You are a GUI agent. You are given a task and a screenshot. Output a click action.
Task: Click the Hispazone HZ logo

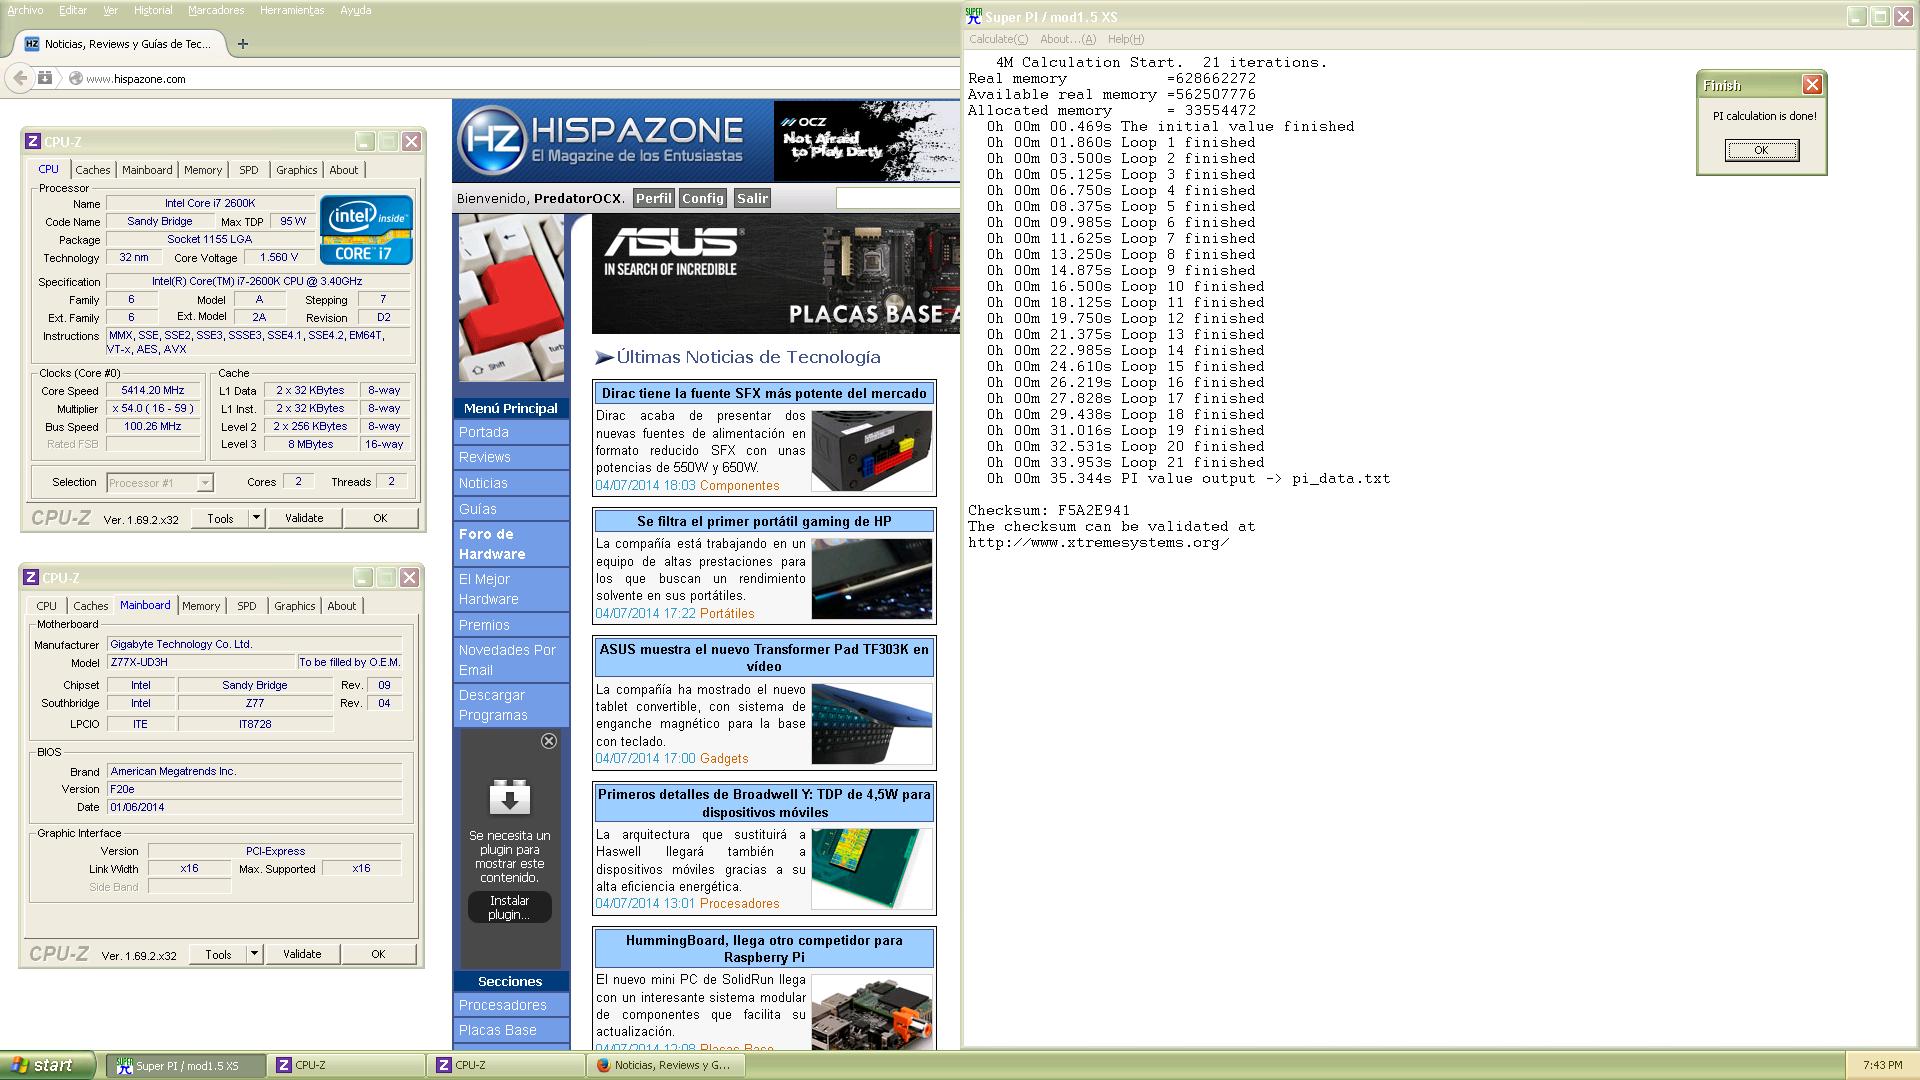coord(492,141)
